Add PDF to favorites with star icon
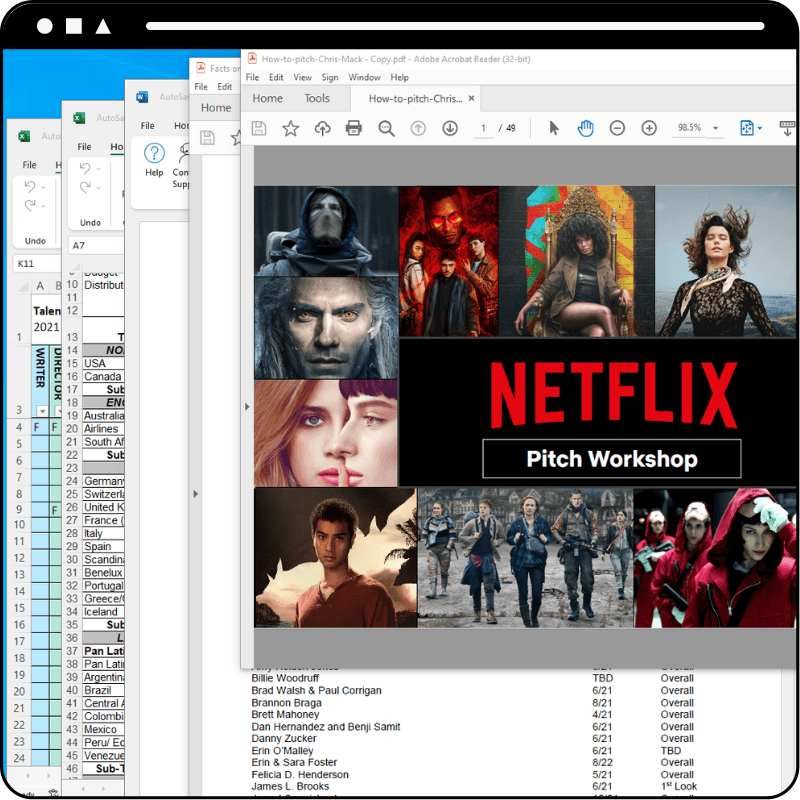This screenshot has width=800, height=800. [290, 128]
